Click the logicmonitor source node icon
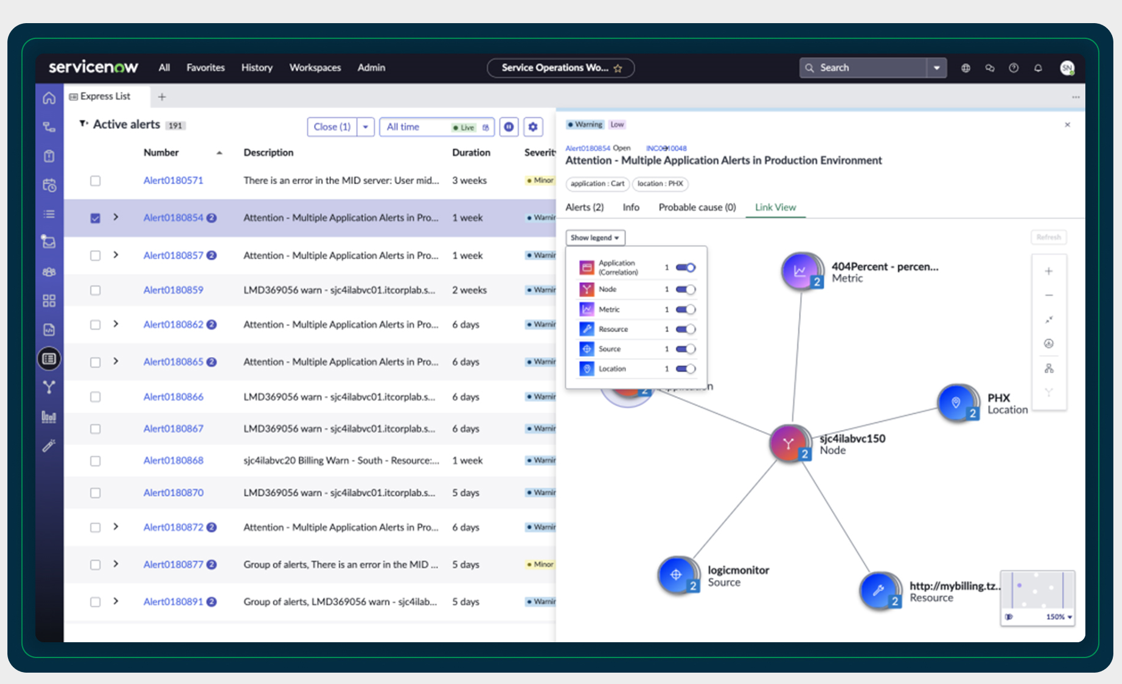The width and height of the screenshot is (1122, 684). click(676, 574)
